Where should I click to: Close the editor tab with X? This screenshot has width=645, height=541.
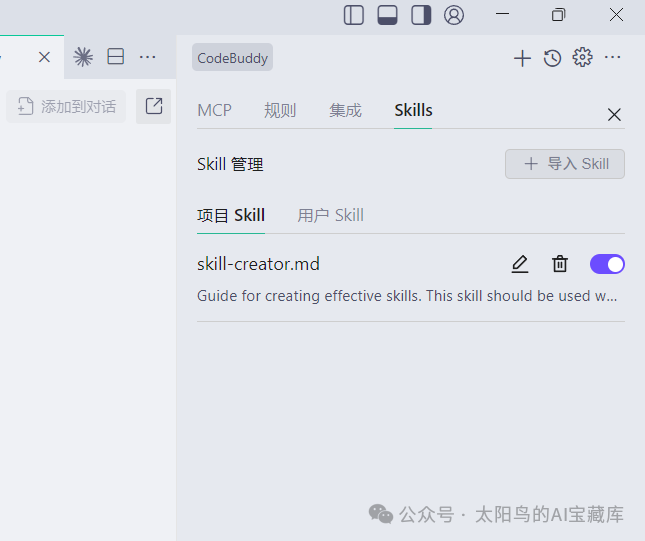pyautogui.click(x=44, y=57)
